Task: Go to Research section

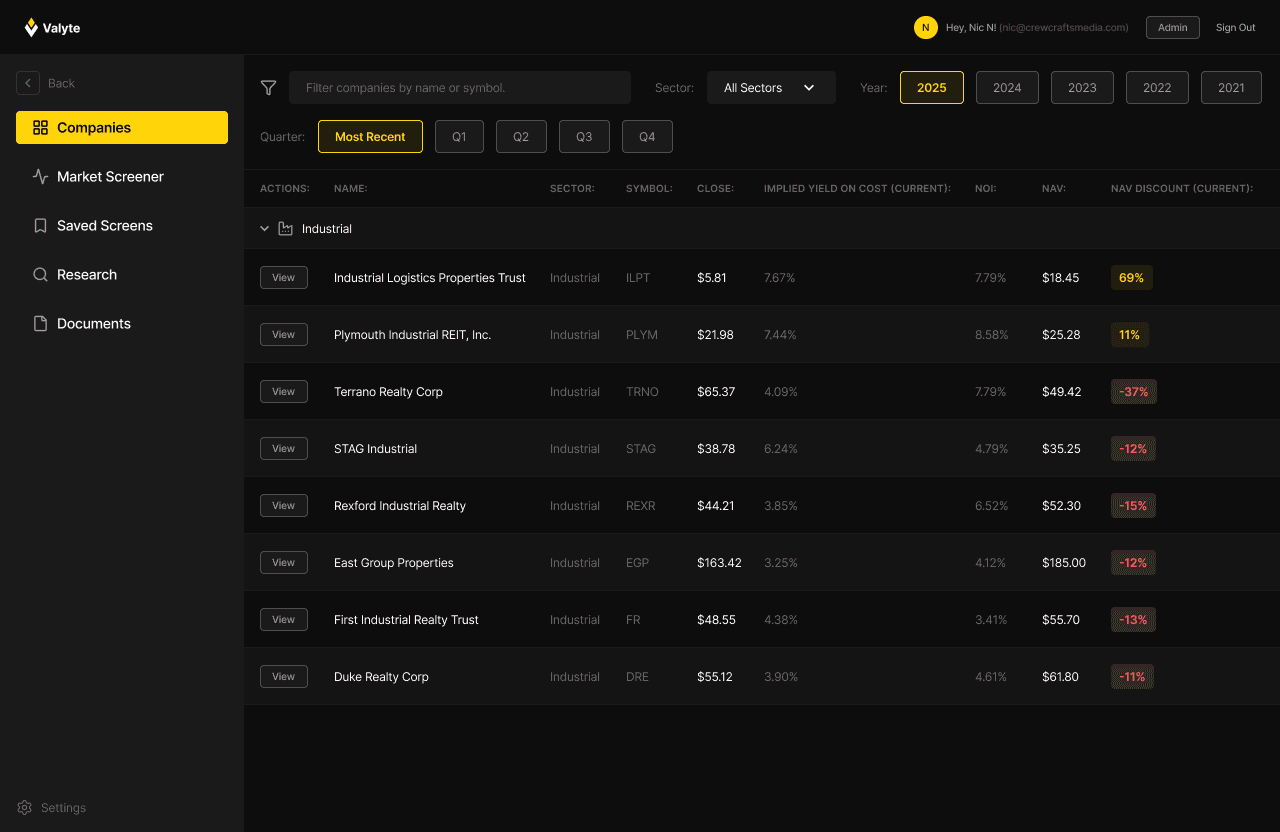Action: pyautogui.click(x=122, y=275)
